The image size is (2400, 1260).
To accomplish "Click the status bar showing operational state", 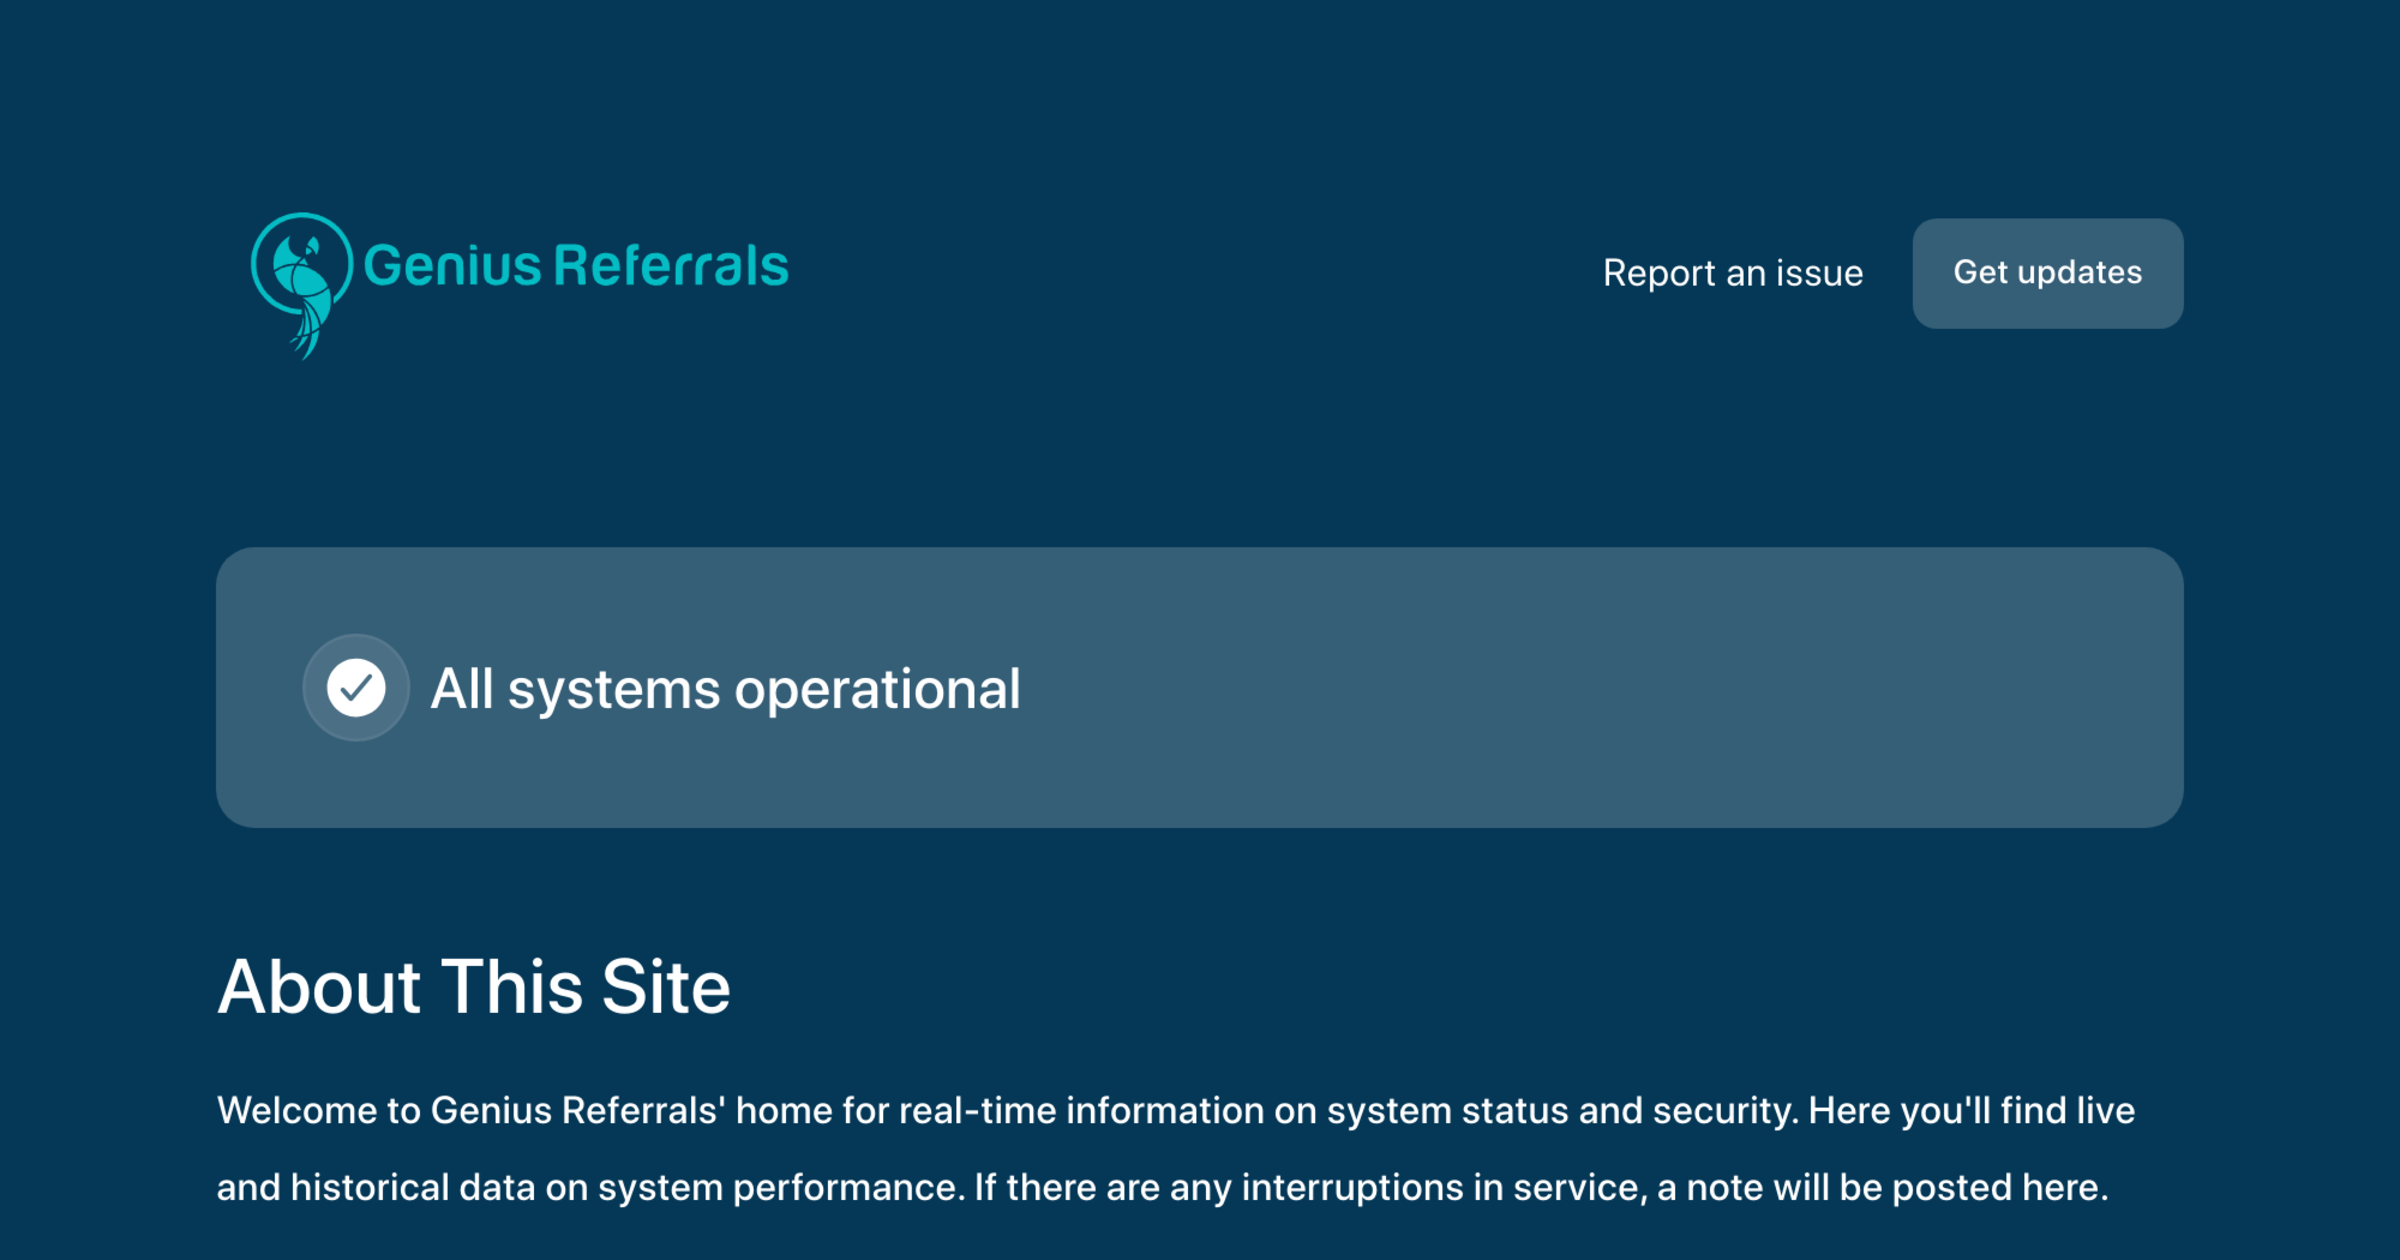I will (1200, 687).
